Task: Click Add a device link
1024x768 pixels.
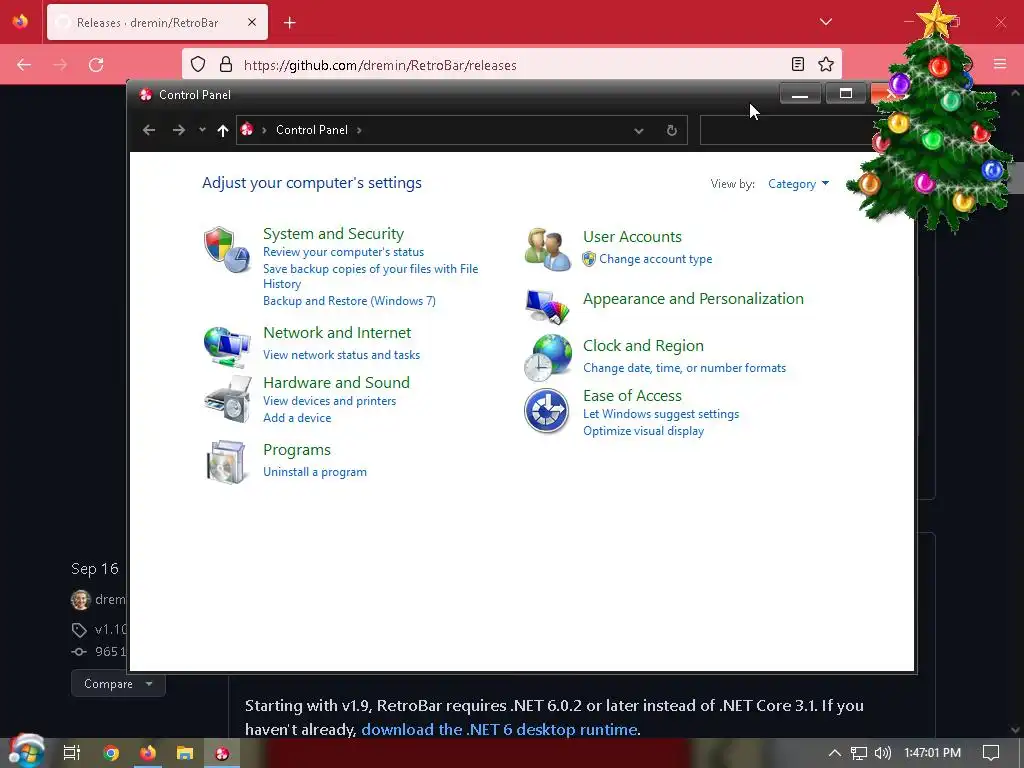Action: (x=296, y=418)
